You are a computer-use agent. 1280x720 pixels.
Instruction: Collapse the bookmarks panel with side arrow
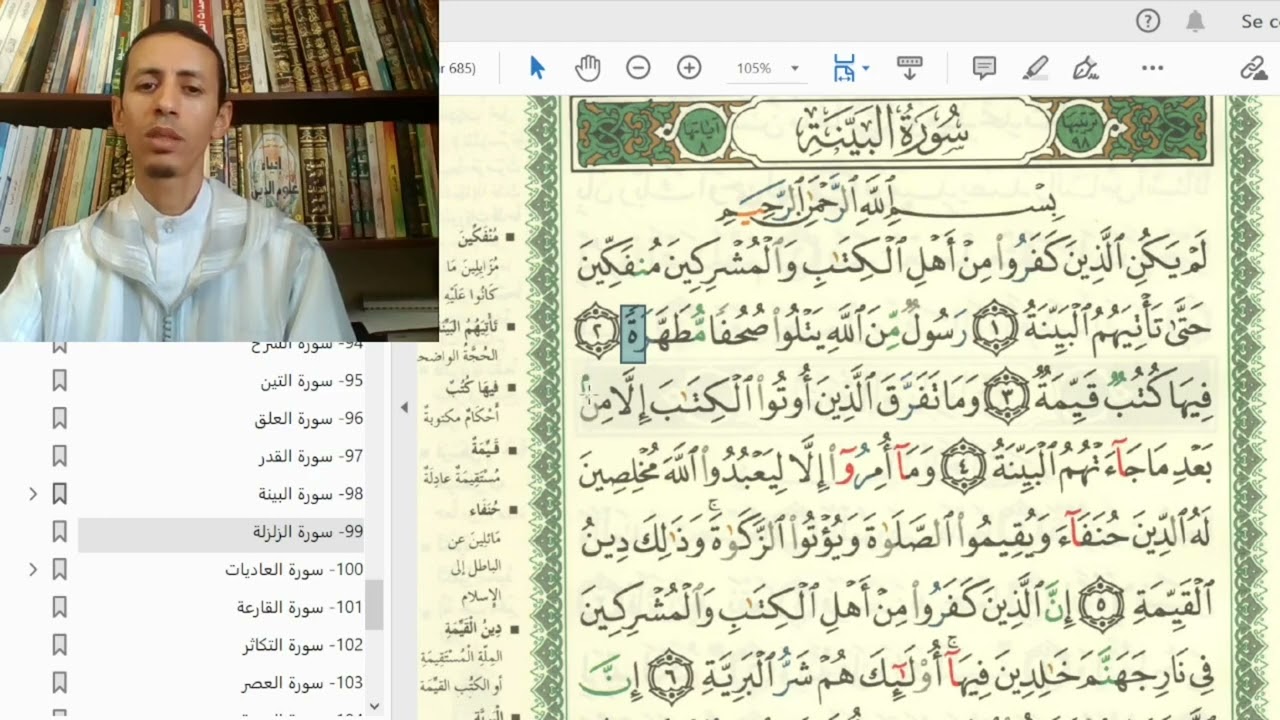point(405,407)
